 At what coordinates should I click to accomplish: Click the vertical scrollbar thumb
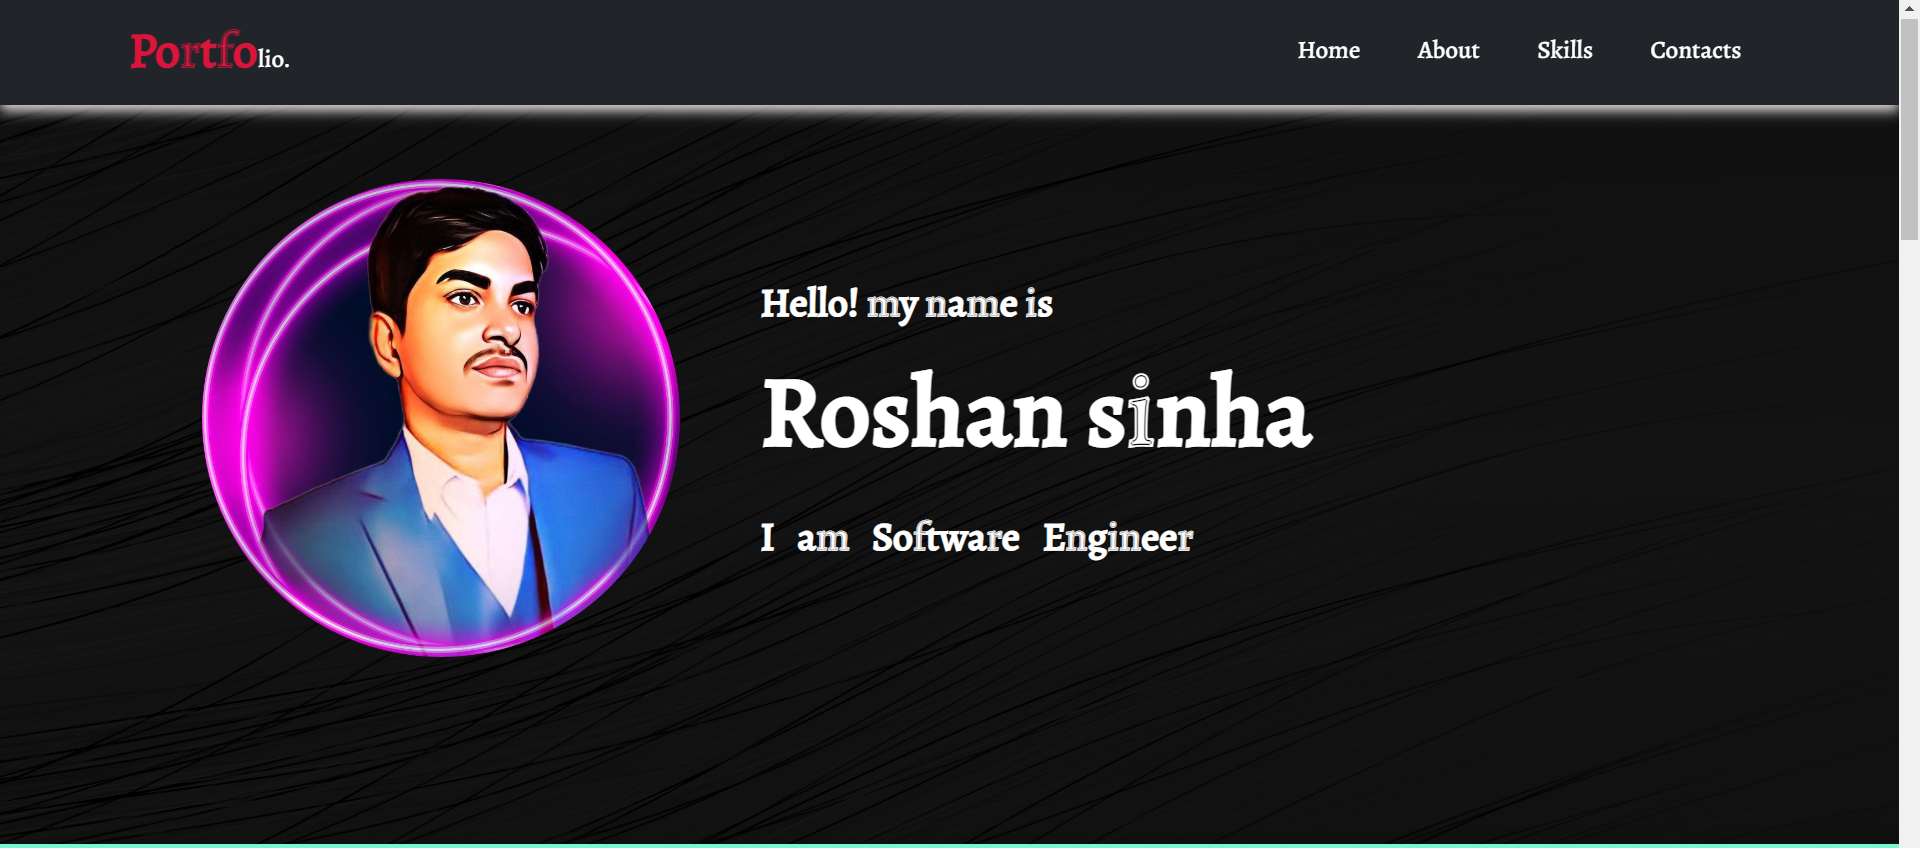click(1909, 128)
